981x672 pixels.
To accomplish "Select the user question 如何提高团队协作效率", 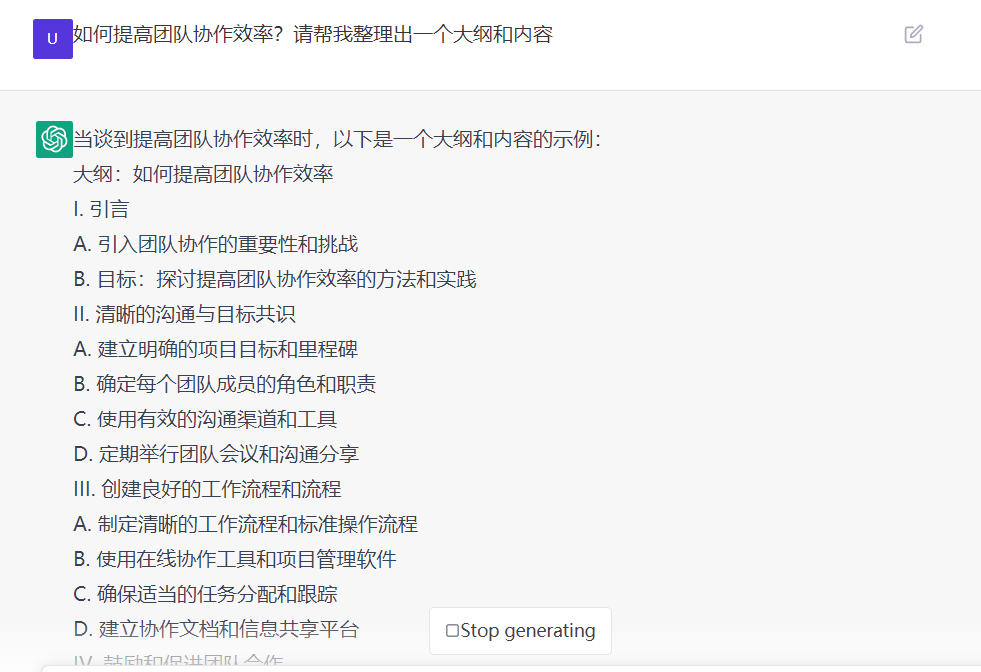I will click(310, 34).
